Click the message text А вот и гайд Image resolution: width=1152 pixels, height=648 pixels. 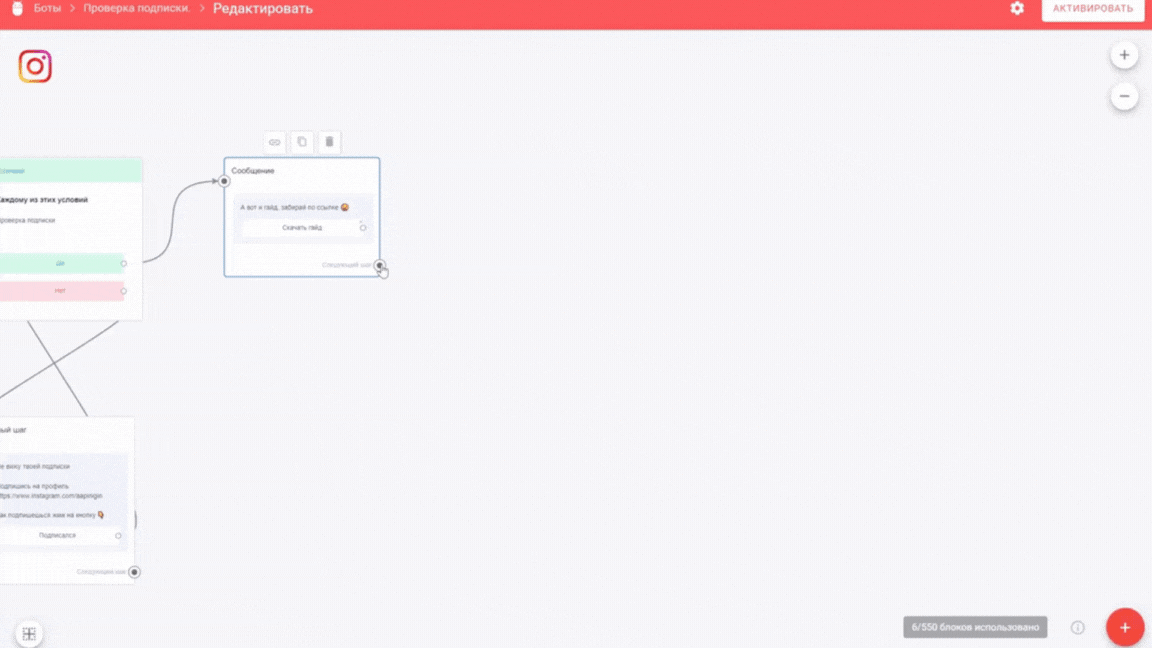294,207
